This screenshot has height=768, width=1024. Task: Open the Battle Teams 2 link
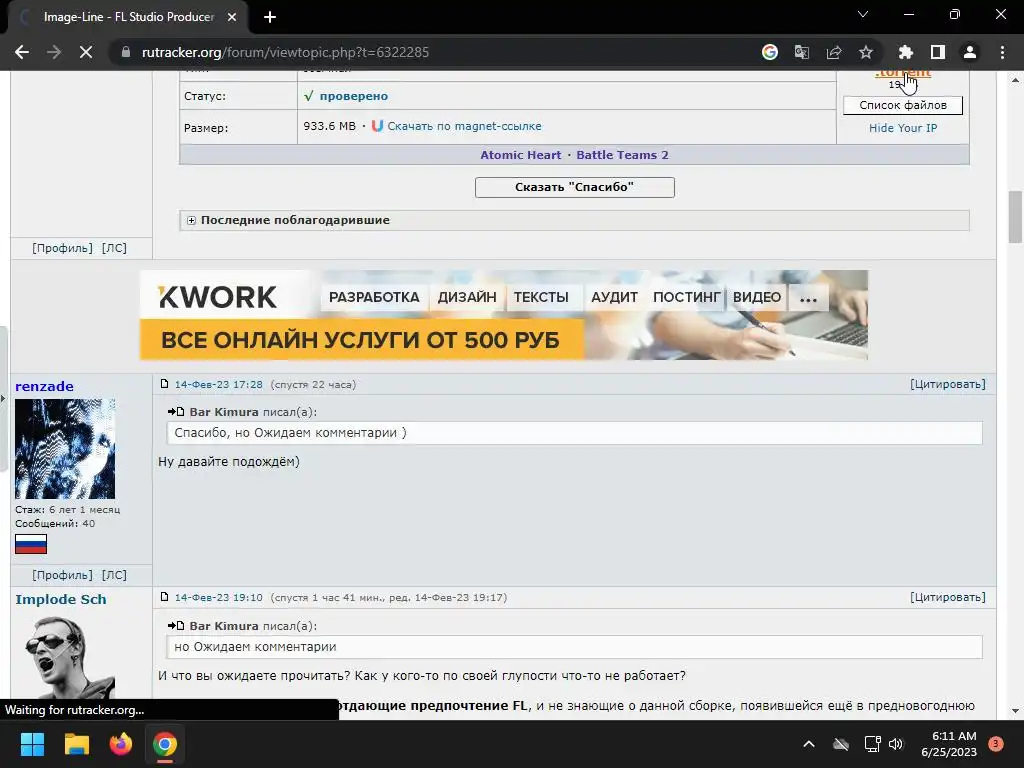(x=622, y=155)
